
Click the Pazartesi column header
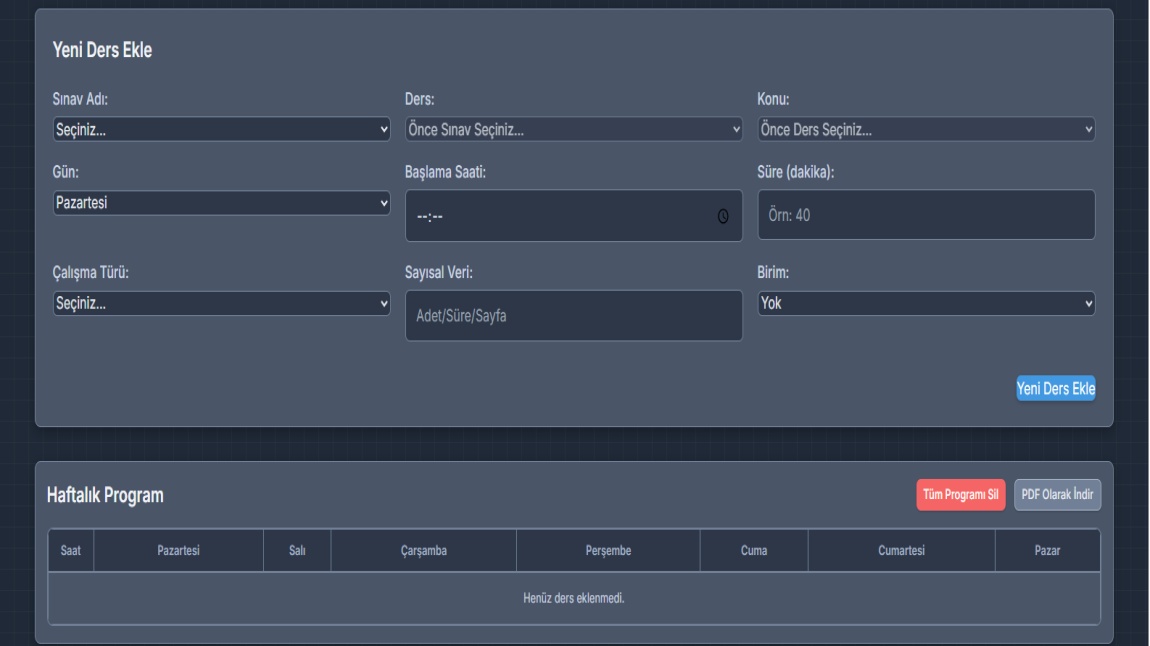pos(178,551)
